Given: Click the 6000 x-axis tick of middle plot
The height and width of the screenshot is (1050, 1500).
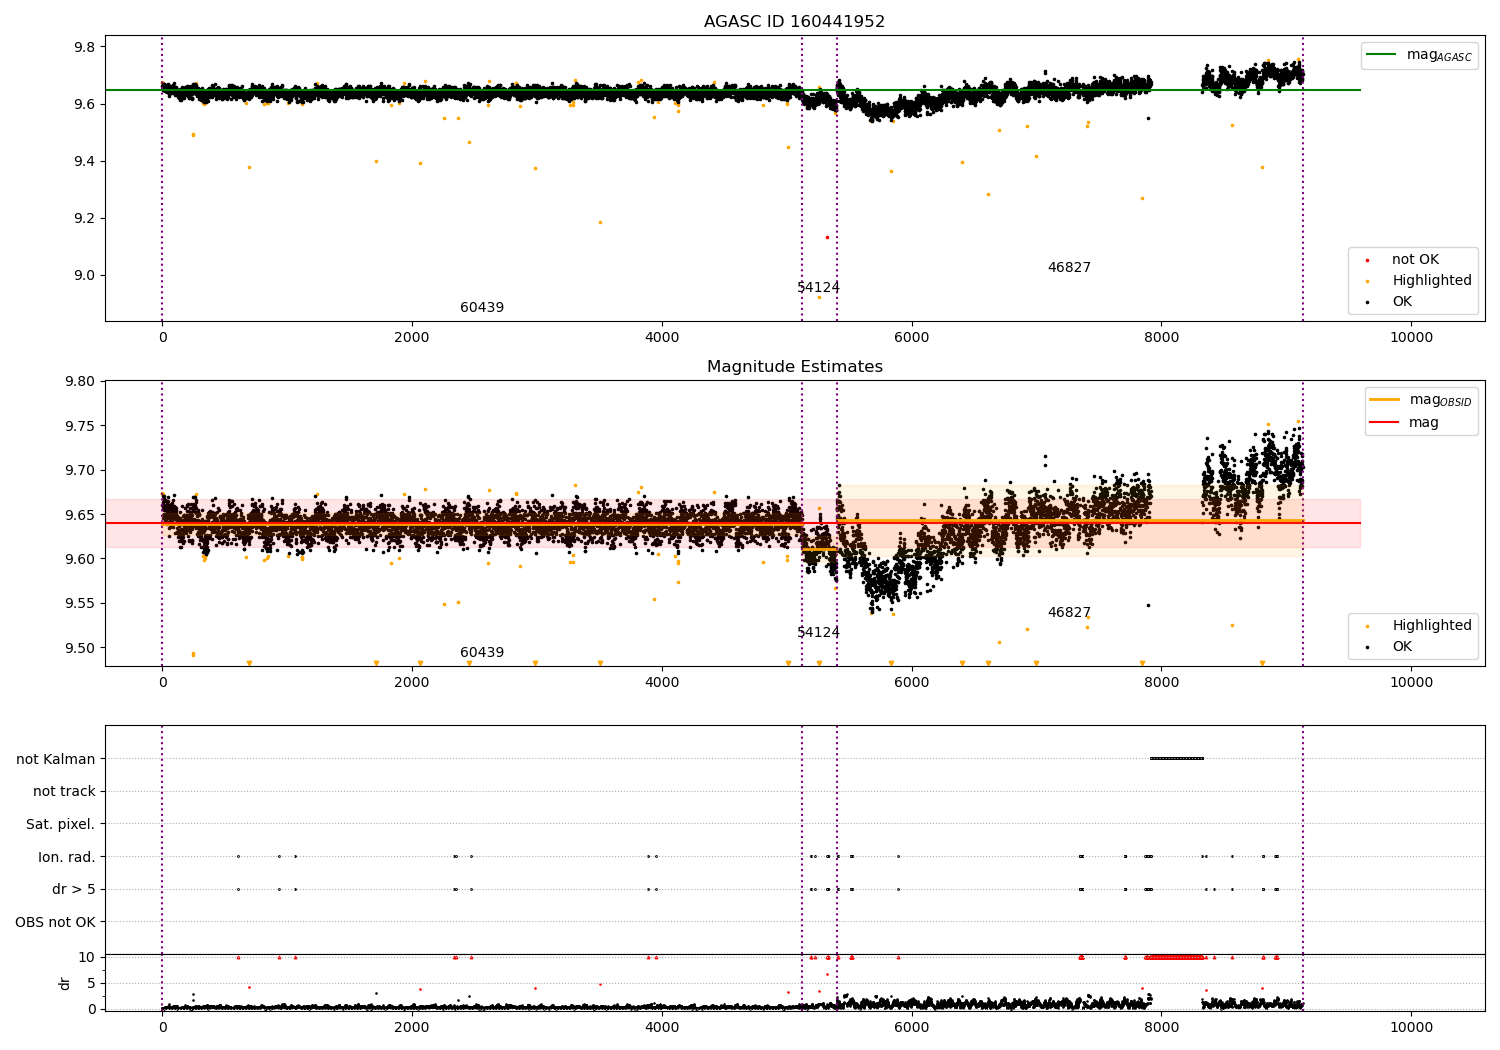Looking at the screenshot, I should point(912,683).
